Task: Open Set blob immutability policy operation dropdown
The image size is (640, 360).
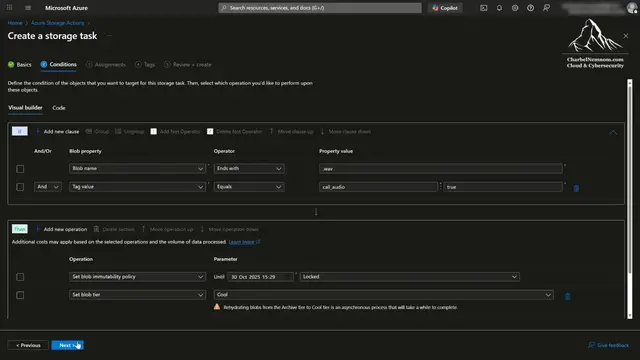Action: [x=137, y=277]
